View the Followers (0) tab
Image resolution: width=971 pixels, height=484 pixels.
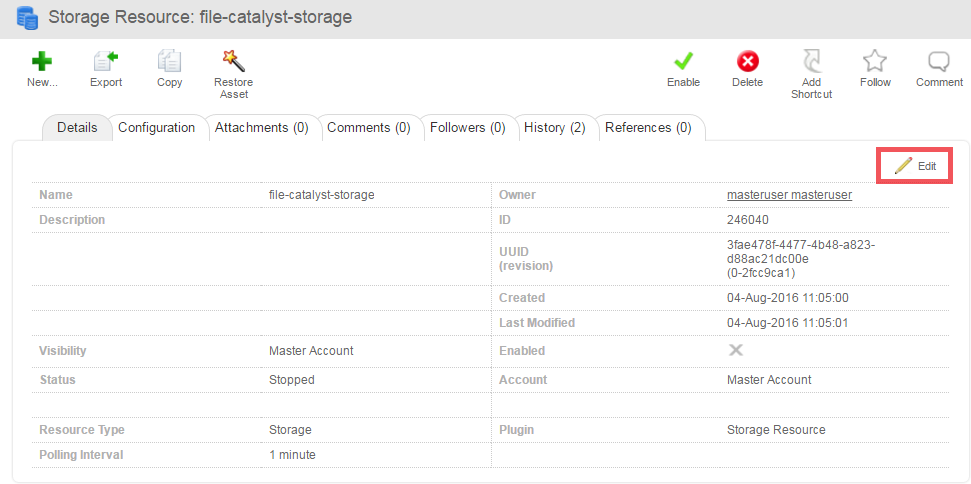(468, 127)
